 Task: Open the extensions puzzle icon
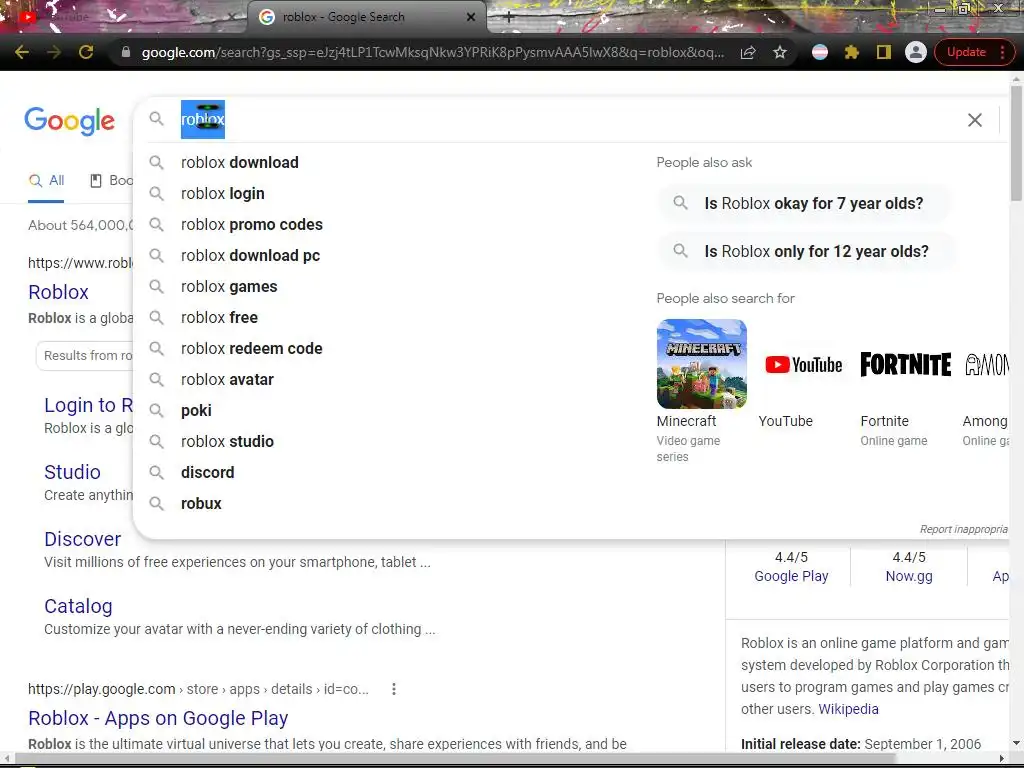pyautogui.click(x=852, y=52)
